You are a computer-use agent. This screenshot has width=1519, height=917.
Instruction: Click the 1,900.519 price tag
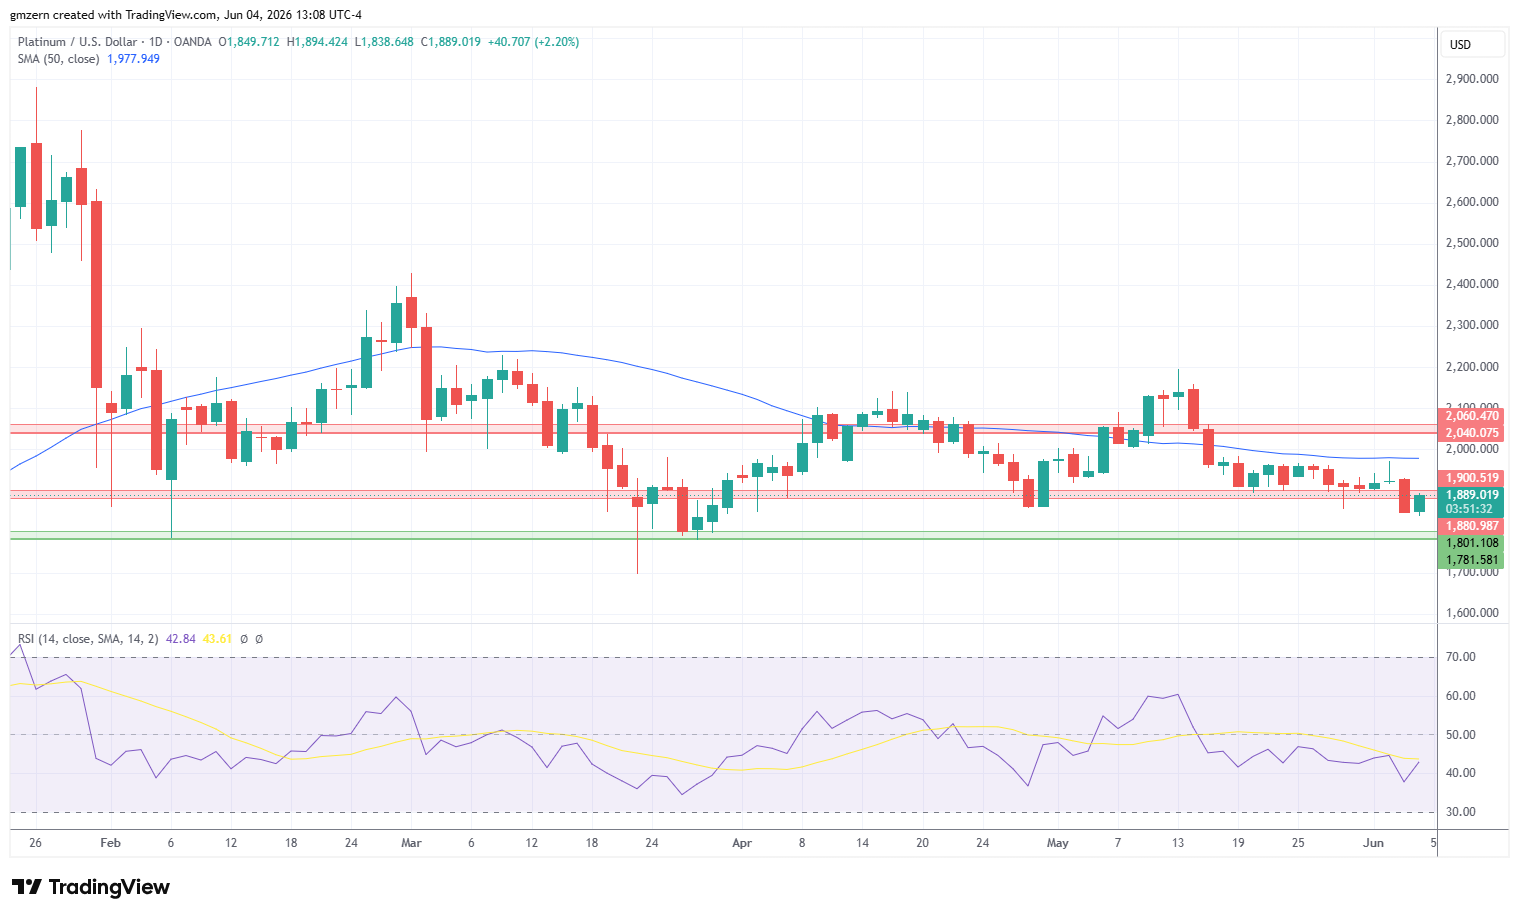pyautogui.click(x=1472, y=478)
